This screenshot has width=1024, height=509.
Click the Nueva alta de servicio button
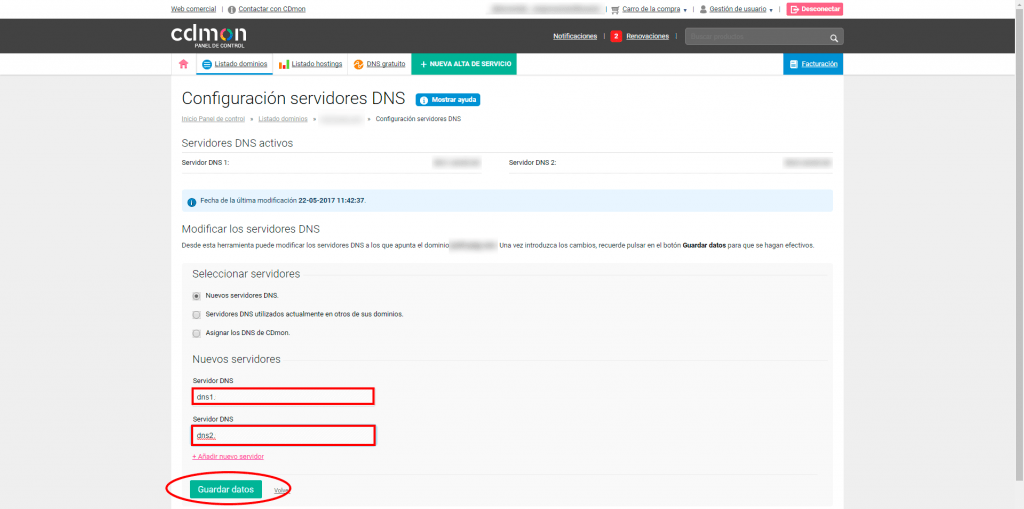tap(464, 64)
